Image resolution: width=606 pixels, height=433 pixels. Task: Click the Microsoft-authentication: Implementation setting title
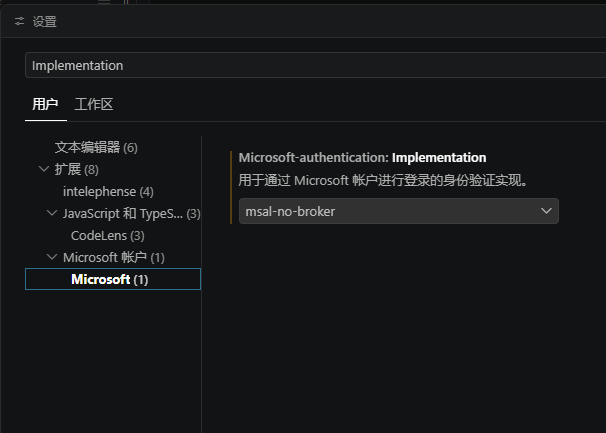click(x=363, y=158)
